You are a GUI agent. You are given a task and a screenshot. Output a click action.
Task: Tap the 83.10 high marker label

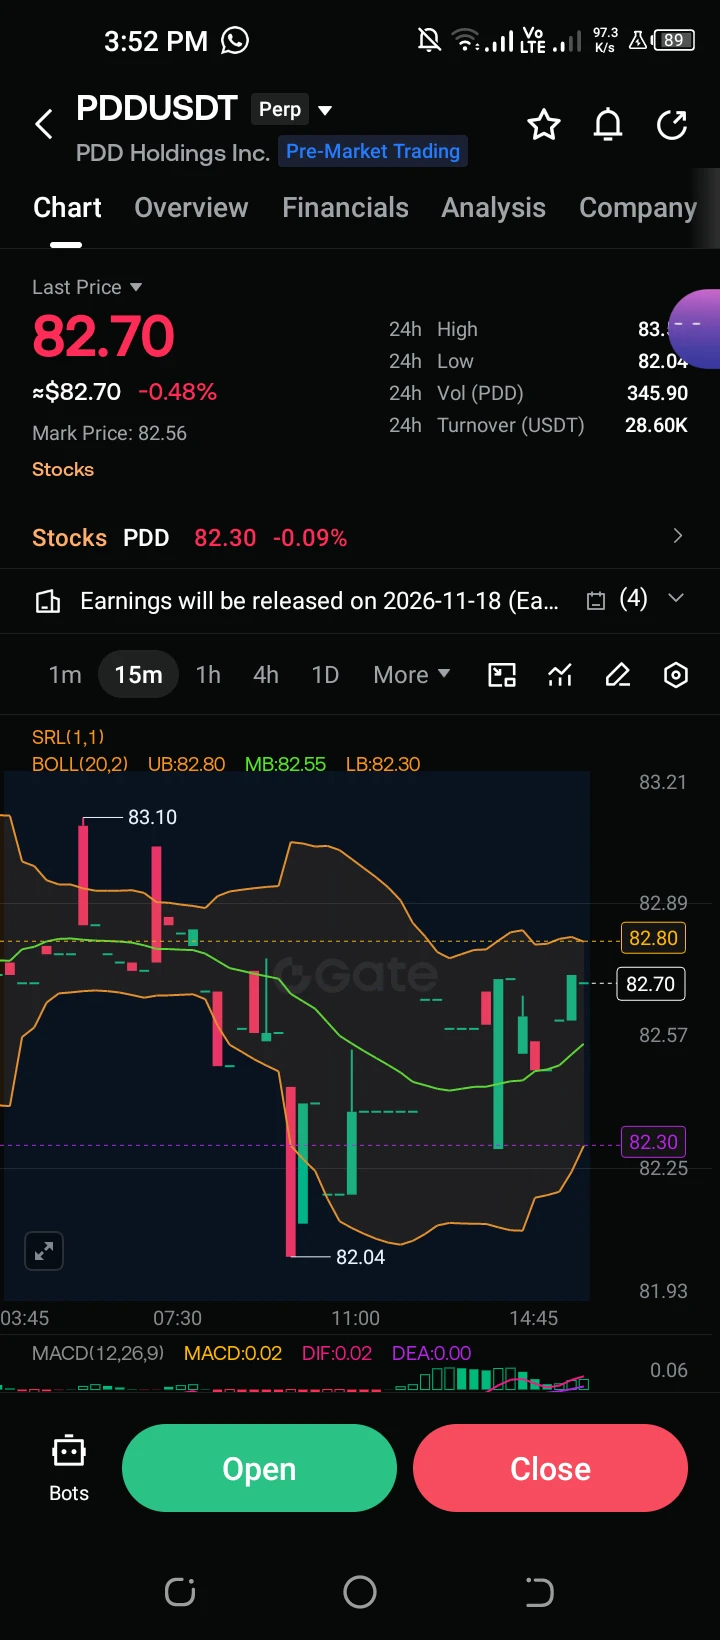point(152,817)
